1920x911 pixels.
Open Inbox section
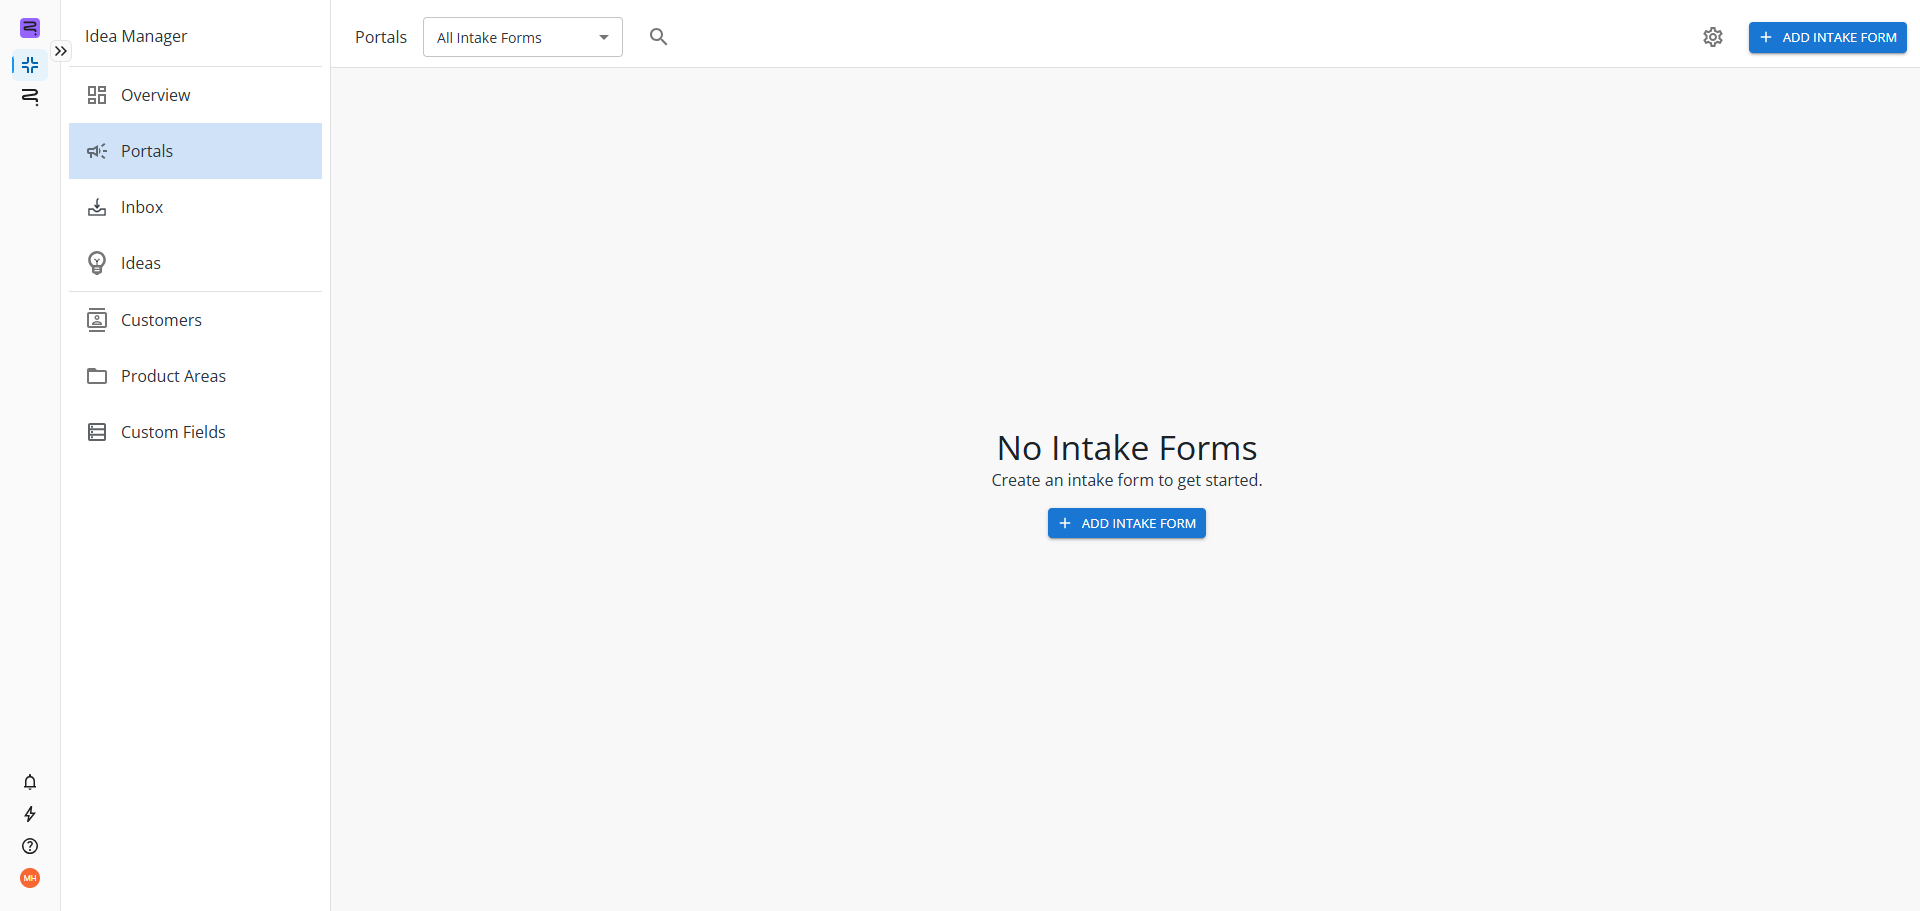point(195,207)
